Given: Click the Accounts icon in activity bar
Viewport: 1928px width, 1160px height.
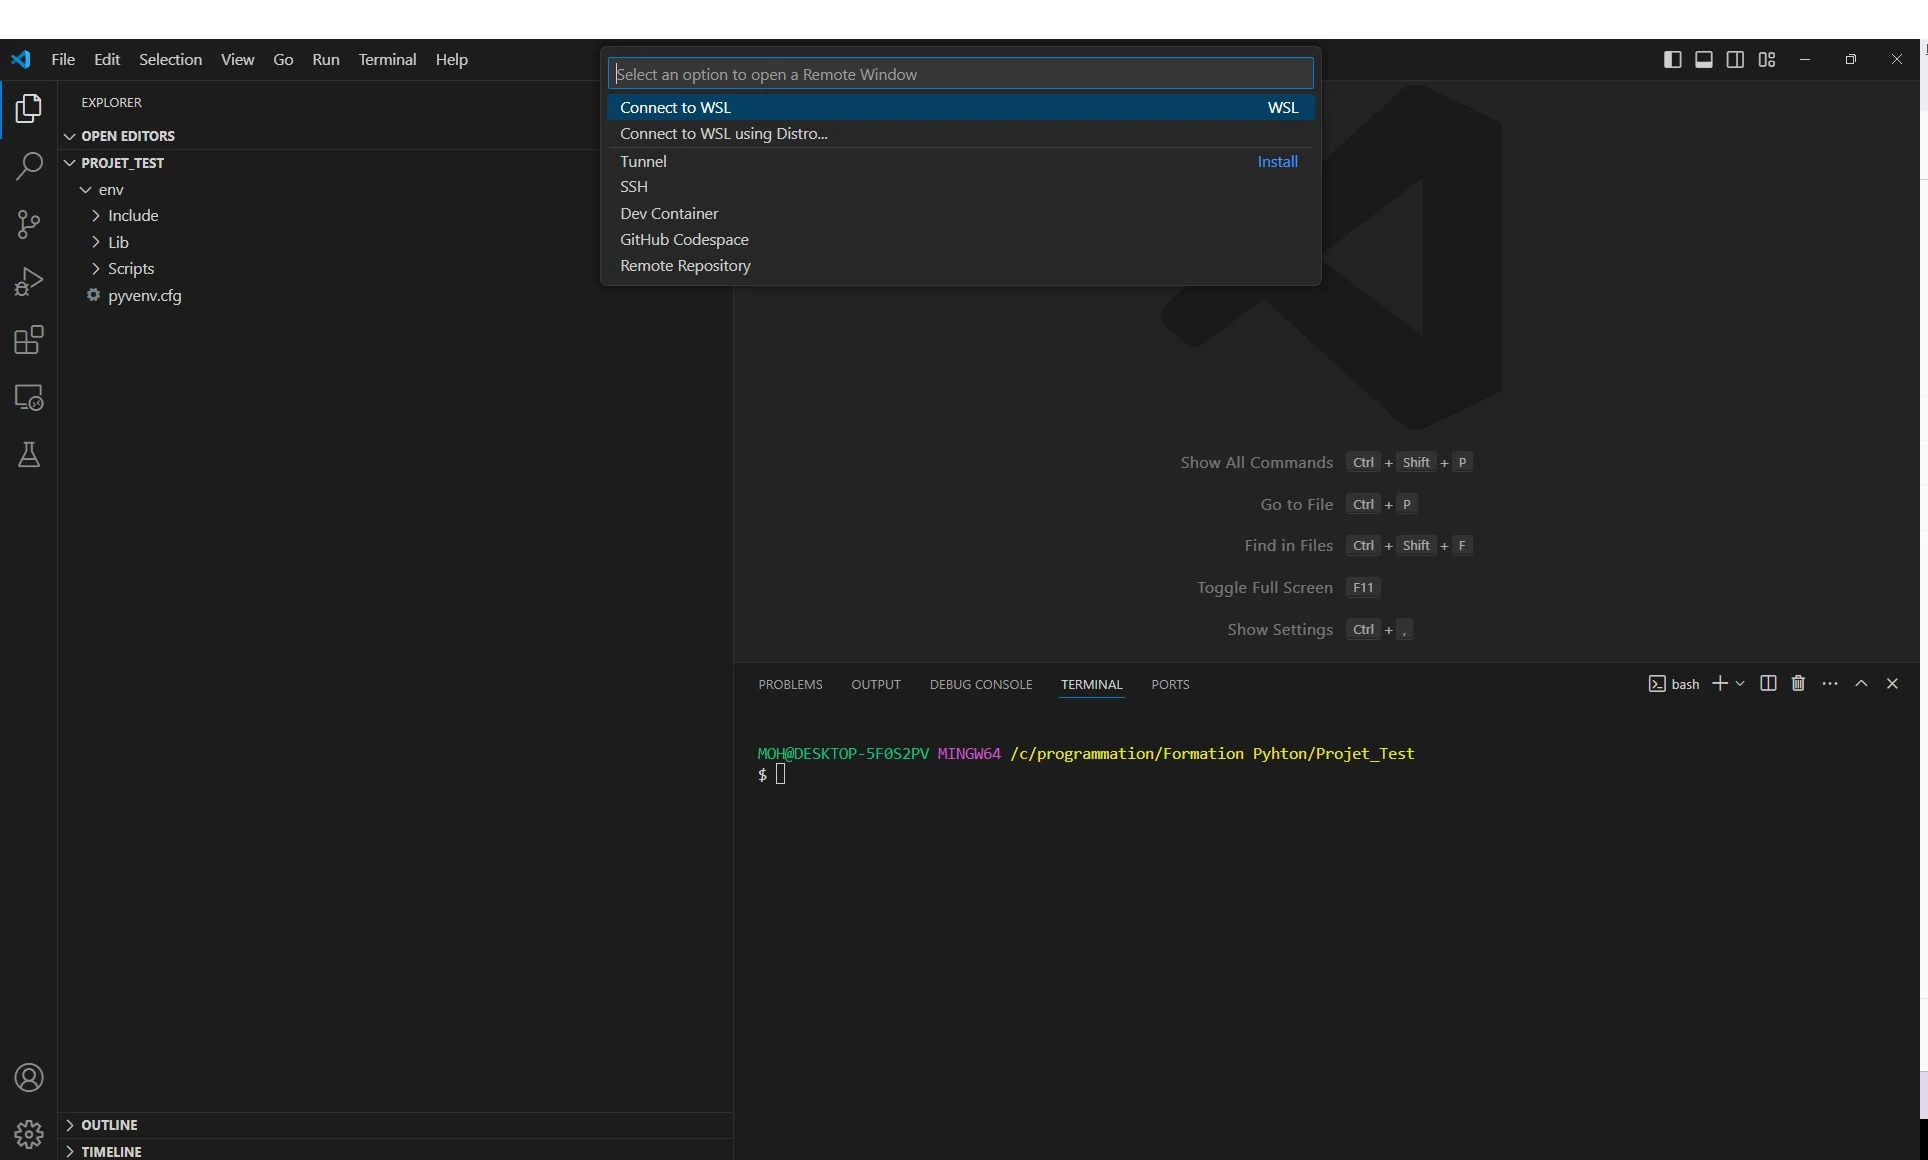Looking at the screenshot, I should pos(29,1078).
